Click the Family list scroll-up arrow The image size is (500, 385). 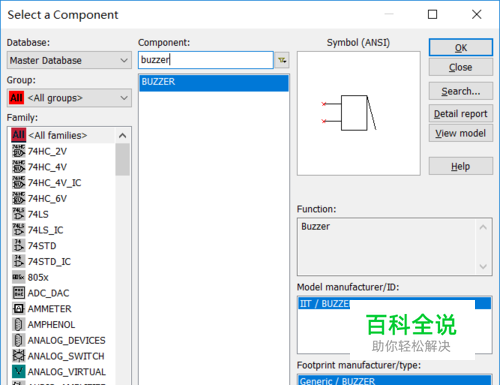(x=122, y=136)
